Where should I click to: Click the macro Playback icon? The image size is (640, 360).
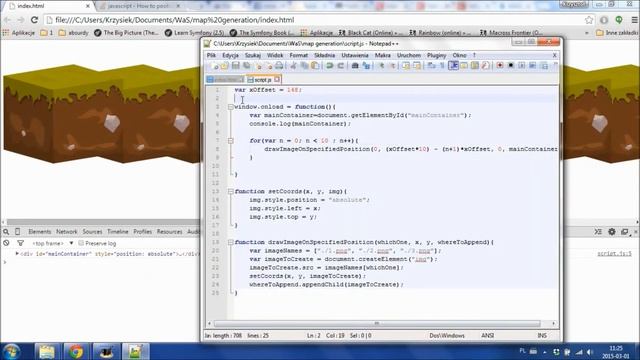click(x=522, y=66)
